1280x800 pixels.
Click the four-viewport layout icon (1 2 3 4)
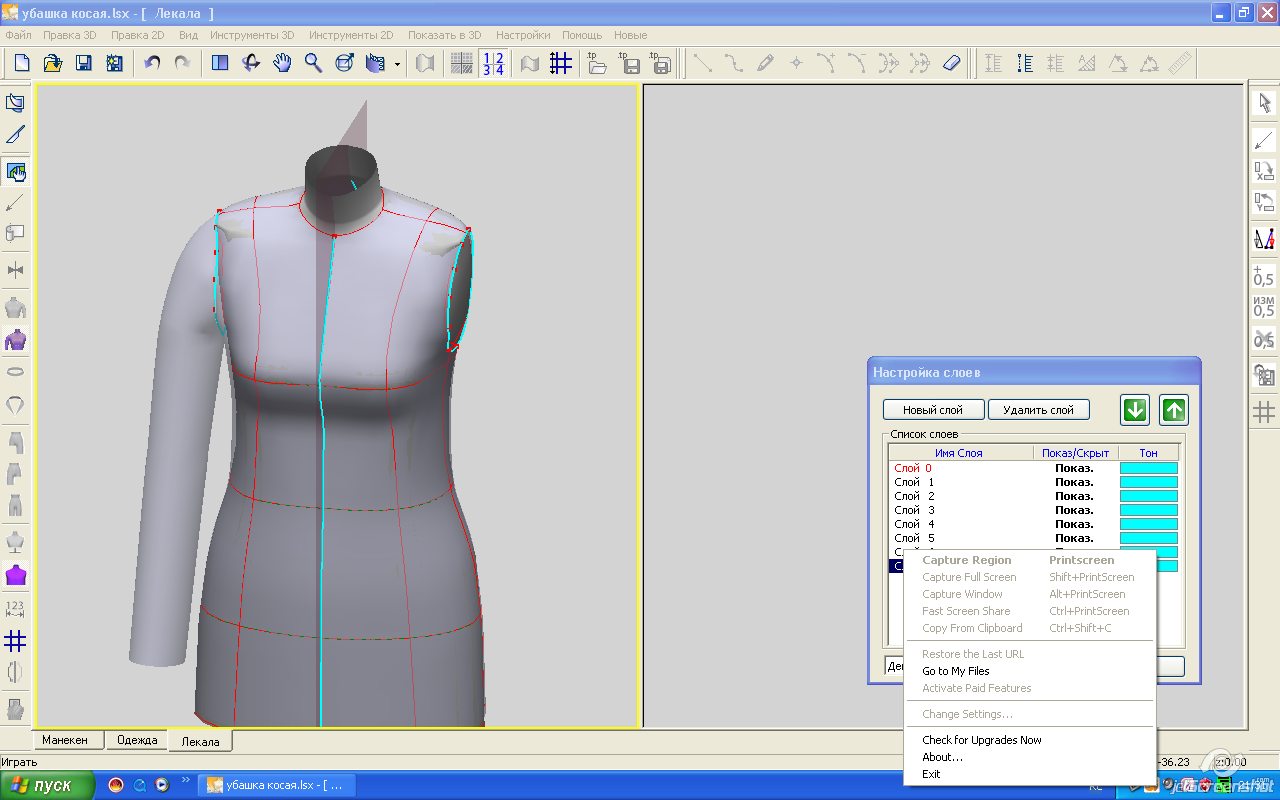click(493, 63)
